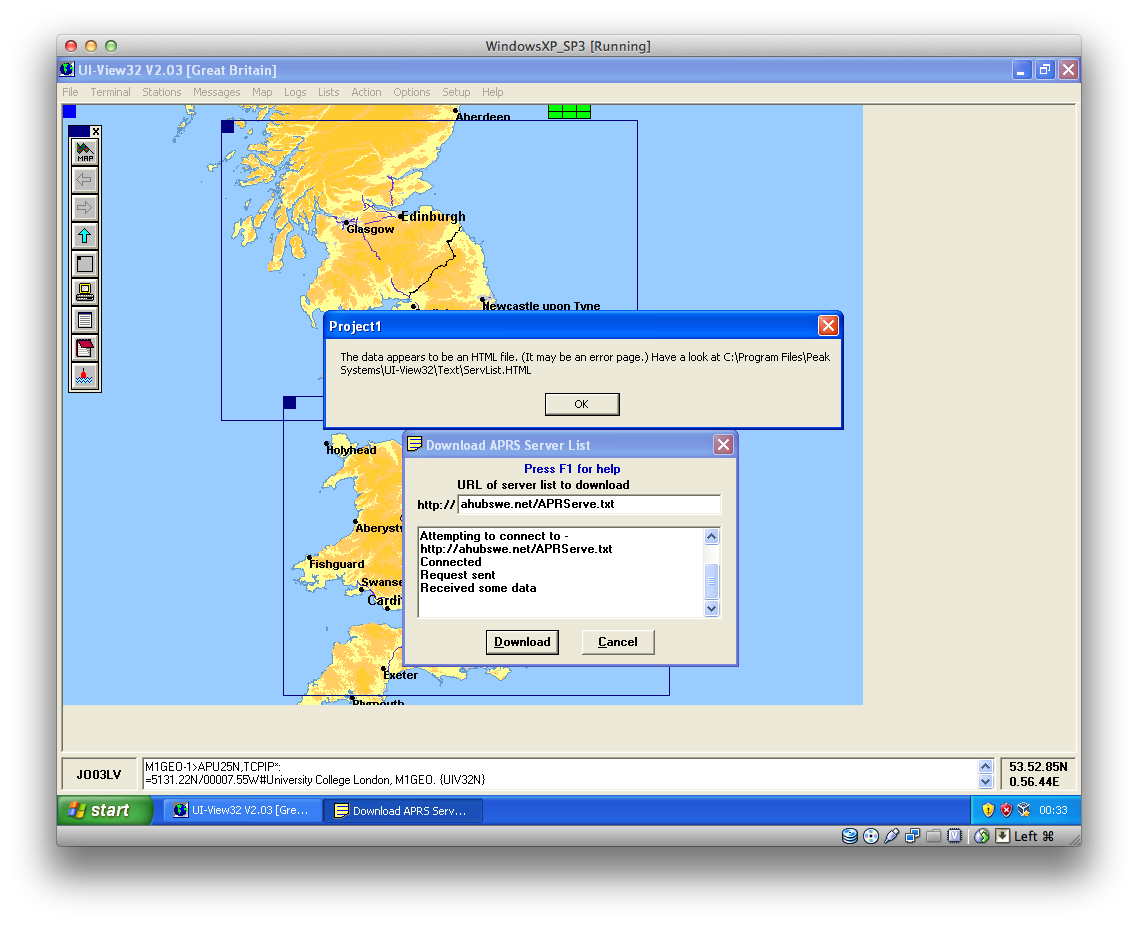Click the 53.52.85N latitude readout

(1038, 767)
